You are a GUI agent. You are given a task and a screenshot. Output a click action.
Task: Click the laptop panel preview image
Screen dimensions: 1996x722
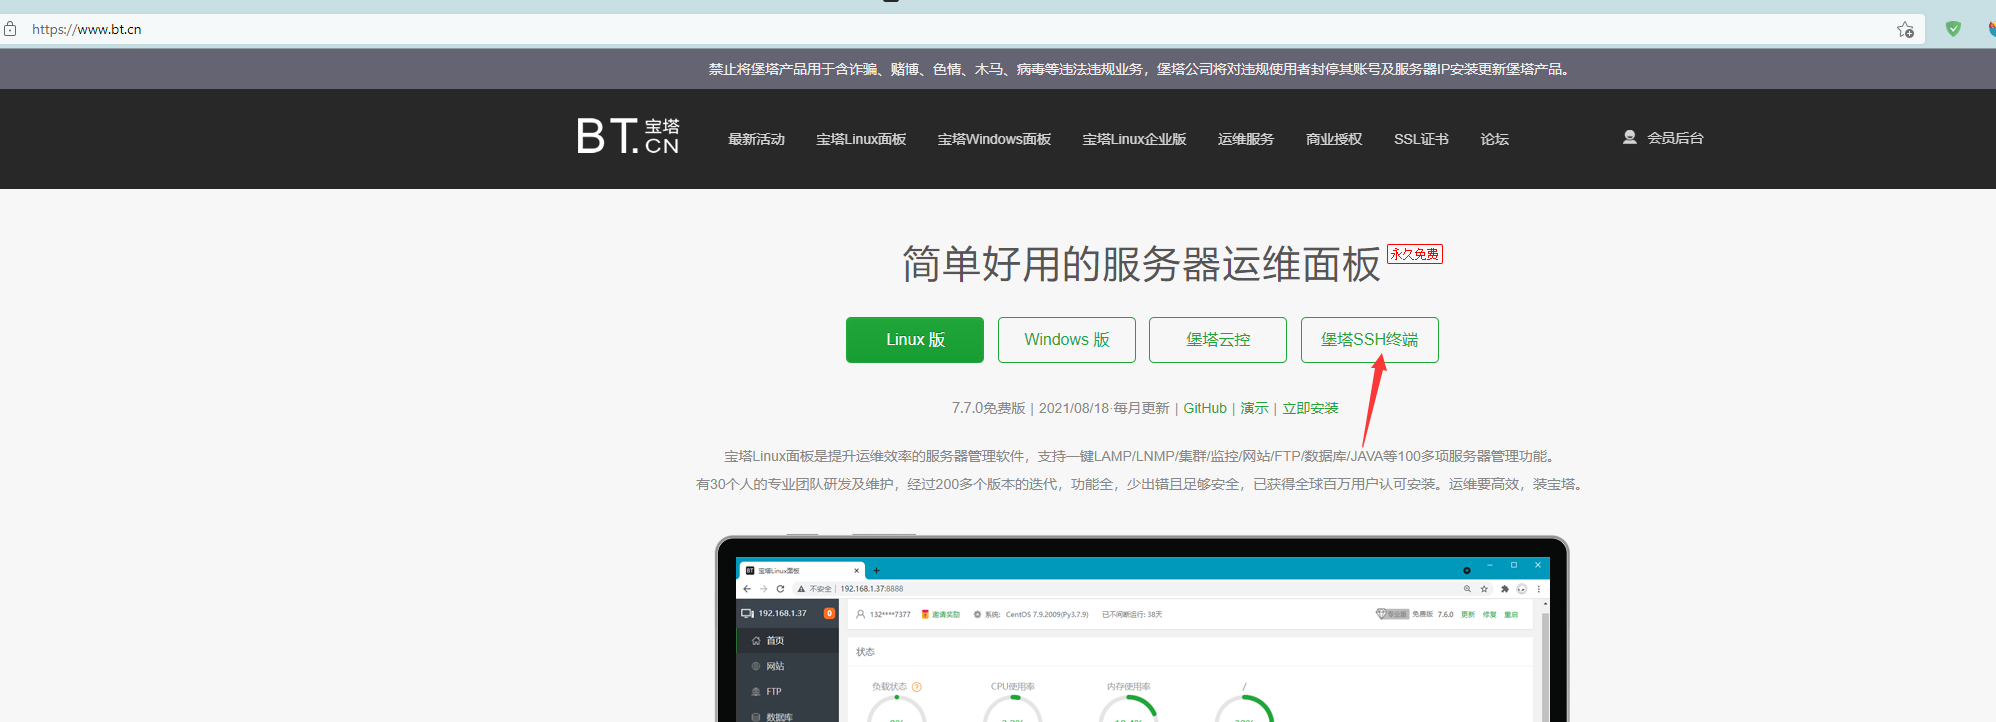(1142, 629)
